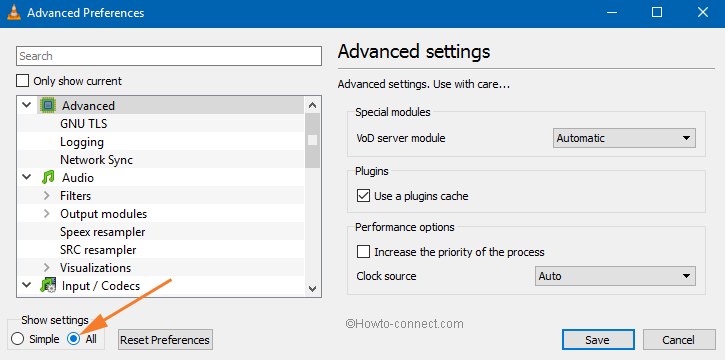Select the GNU TLS tree item

(84, 124)
